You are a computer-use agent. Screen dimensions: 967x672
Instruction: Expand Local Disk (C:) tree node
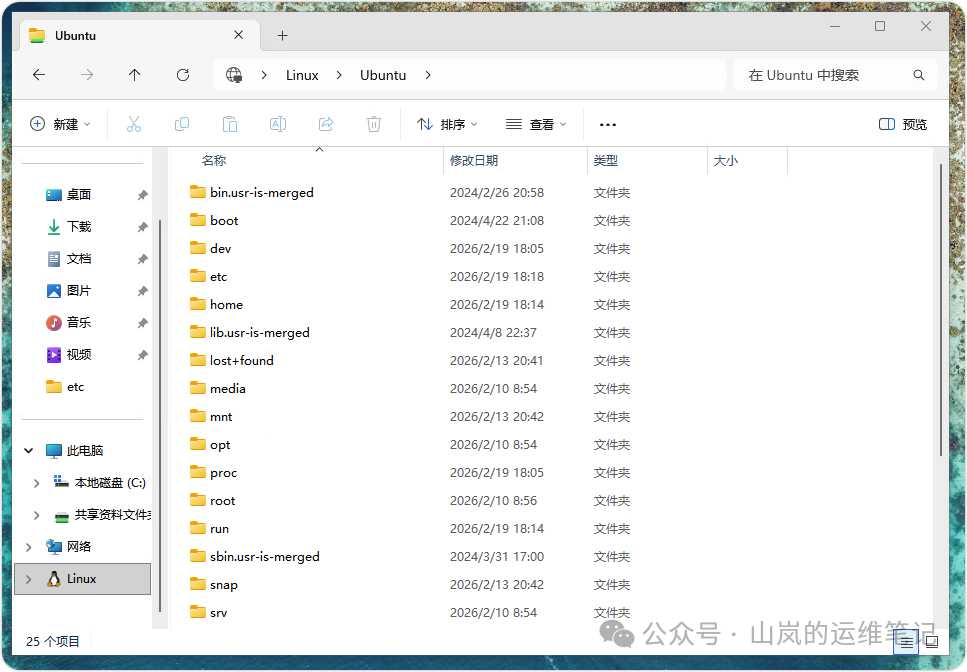36,483
